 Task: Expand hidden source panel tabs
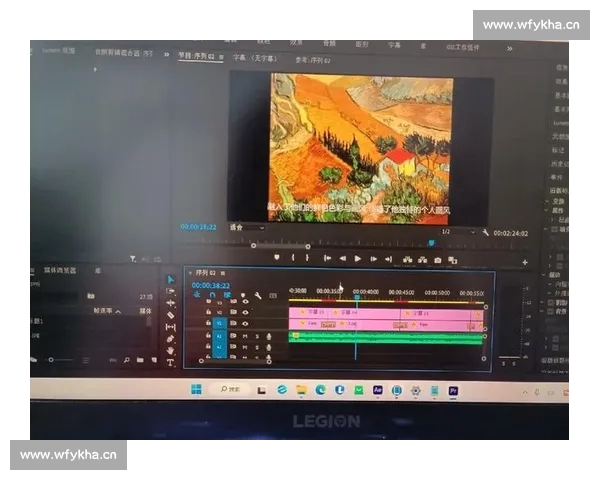pos(166,55)
